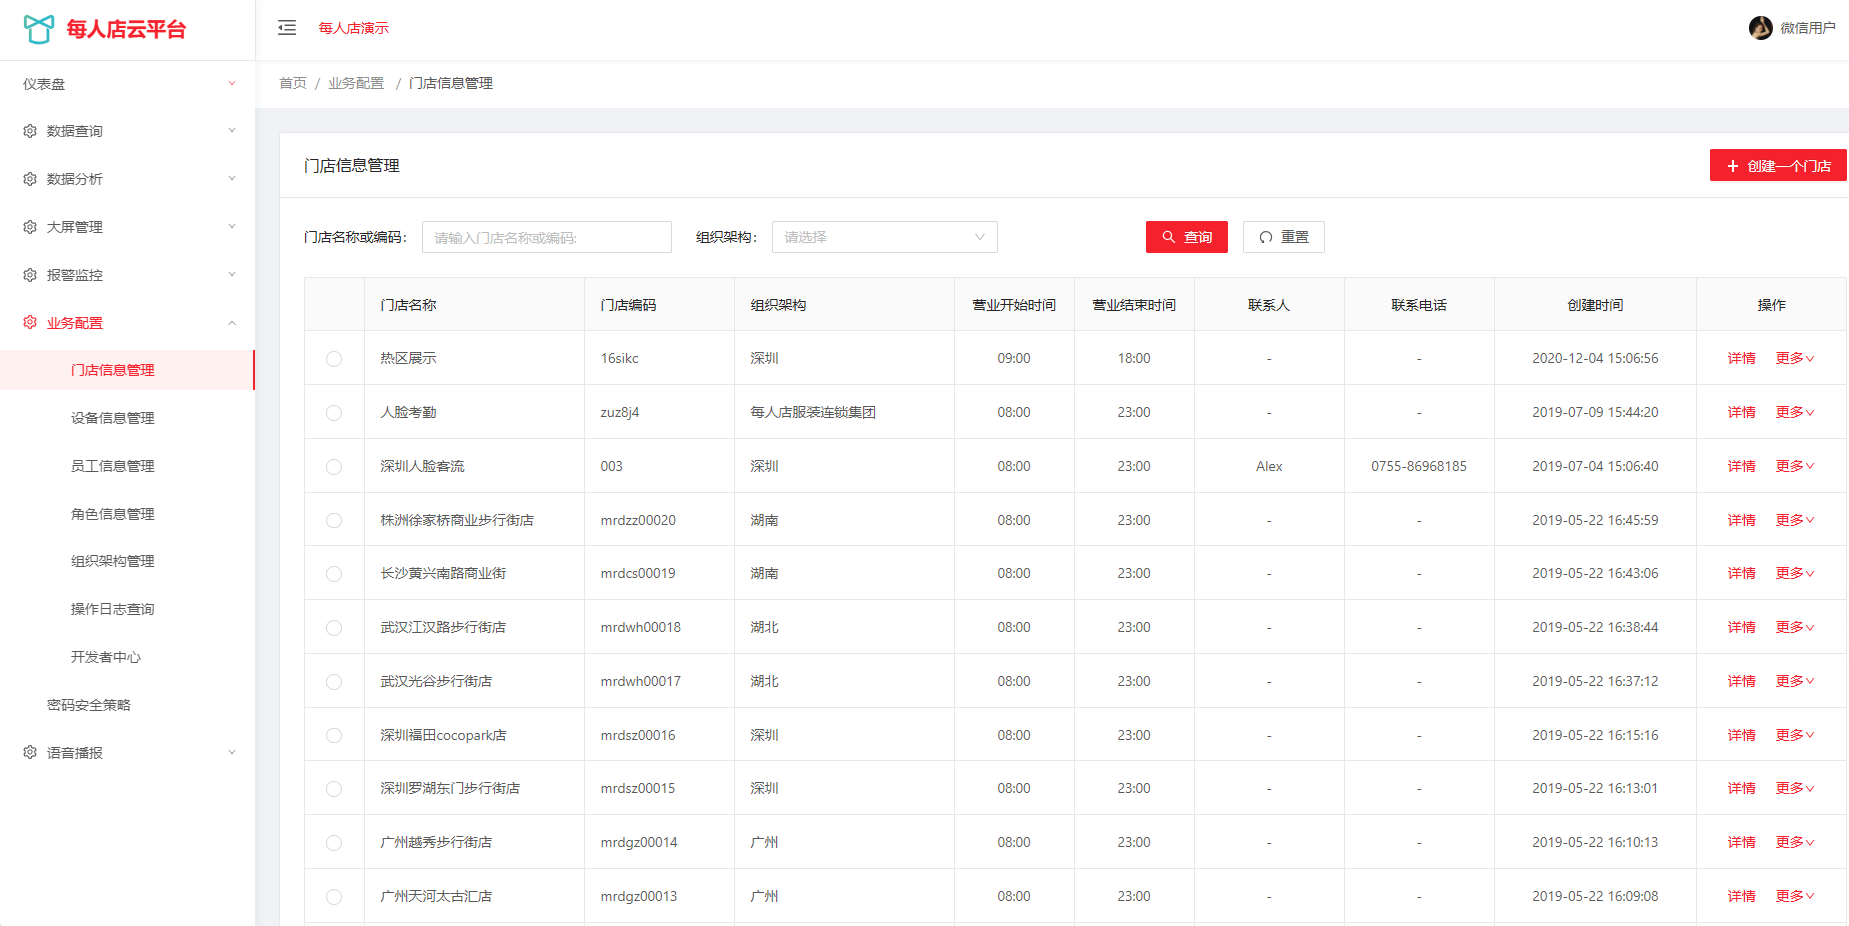This screenshot has width=1849, height=926.
Task: Go to 首页 via breadcrumb
Action: click(293, 83)
